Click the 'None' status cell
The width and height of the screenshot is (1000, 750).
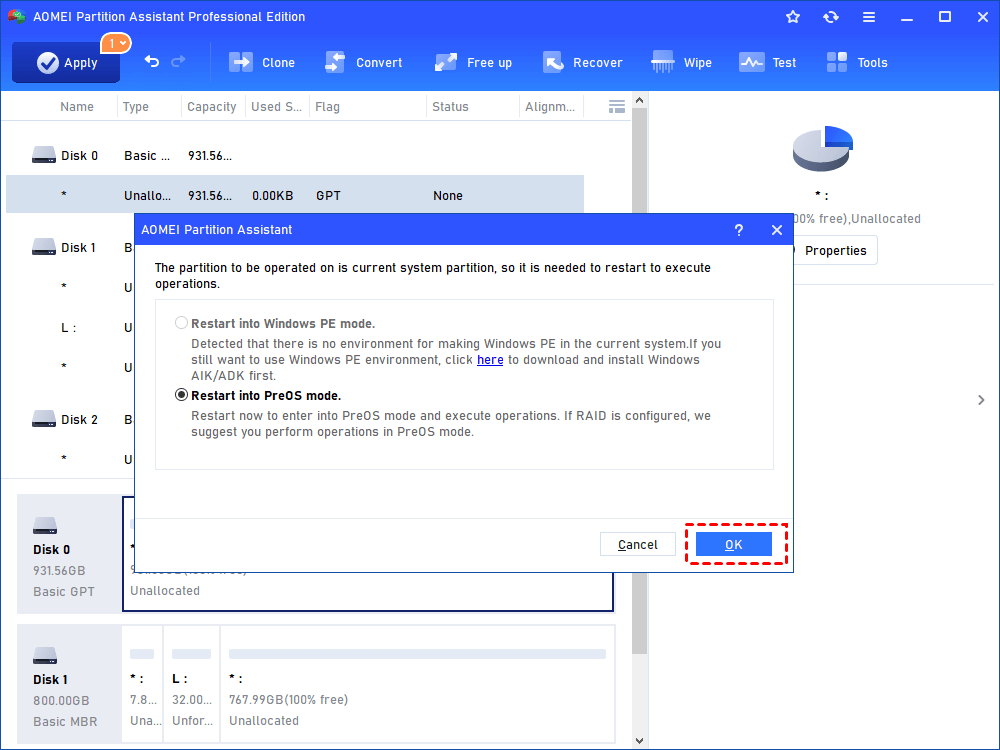click(x=448, y=196)
